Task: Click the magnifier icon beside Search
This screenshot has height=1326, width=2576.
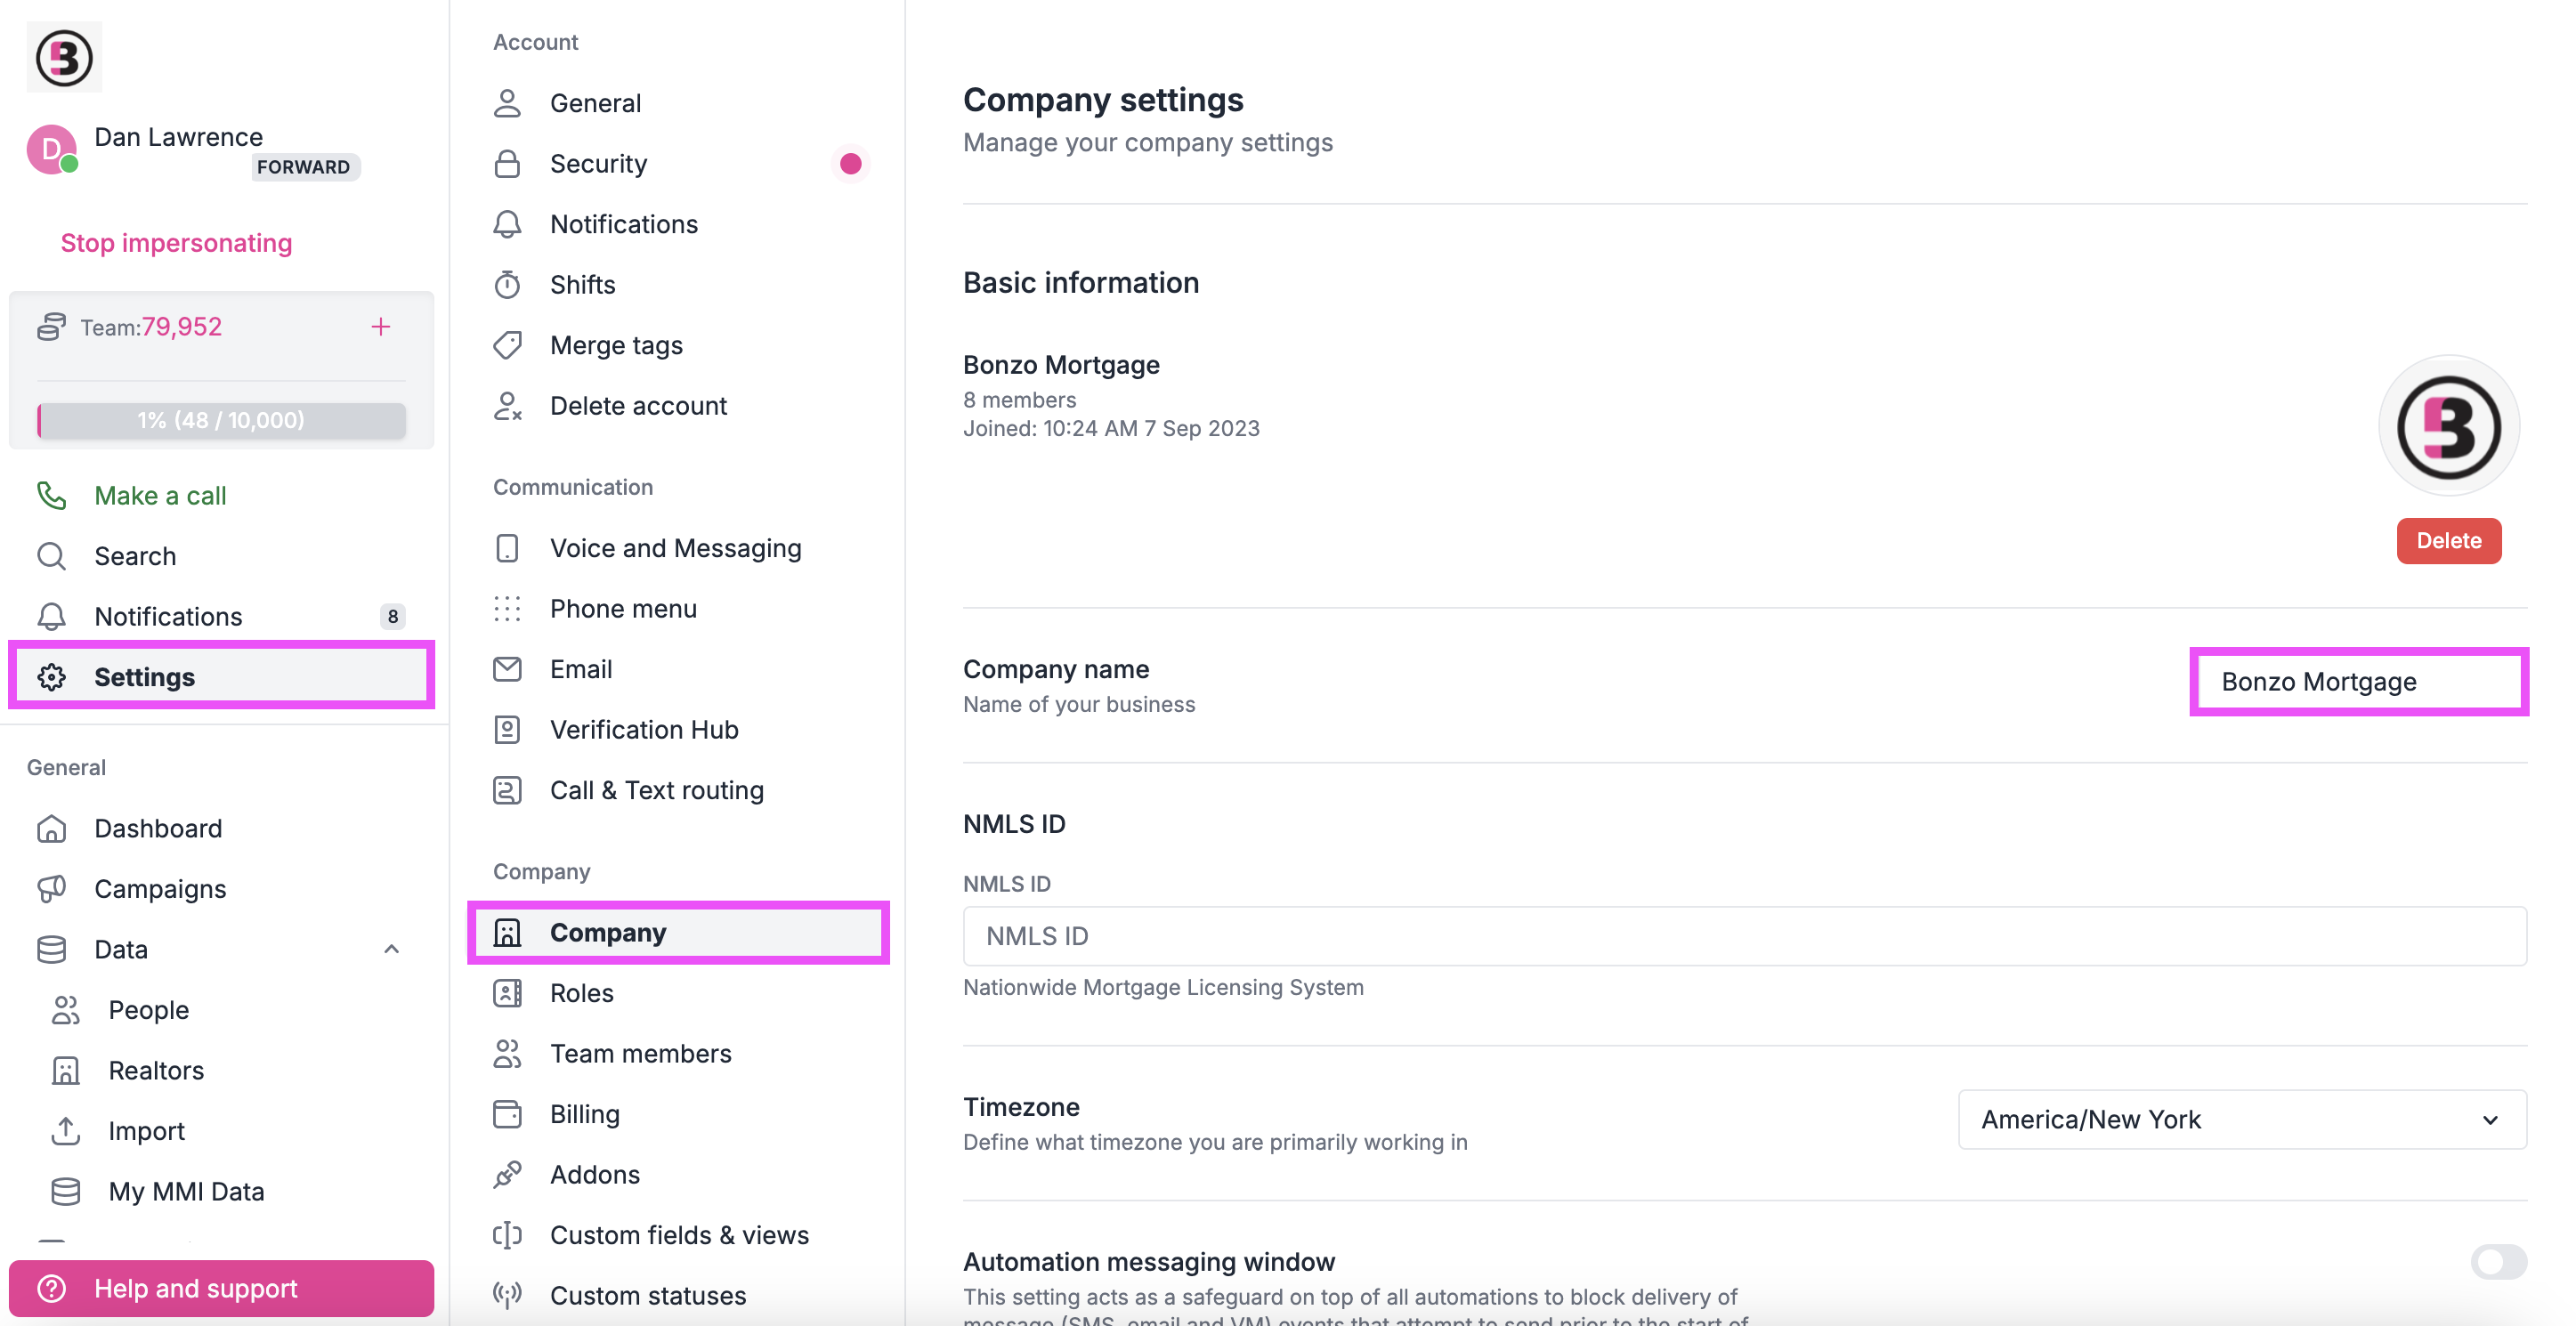Action: point(51,556)
